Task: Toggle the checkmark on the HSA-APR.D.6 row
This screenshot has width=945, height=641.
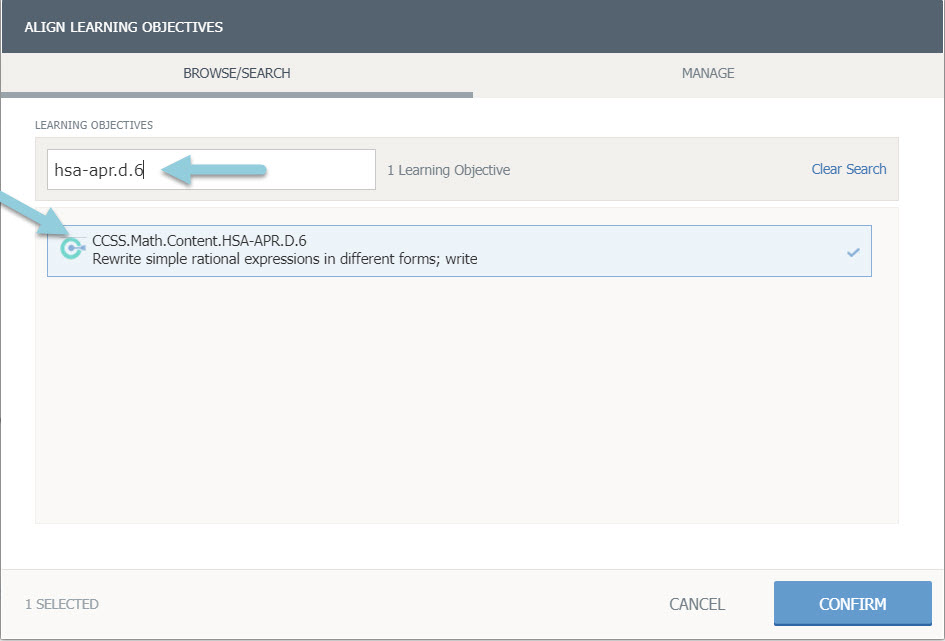Action: (853, 252)
